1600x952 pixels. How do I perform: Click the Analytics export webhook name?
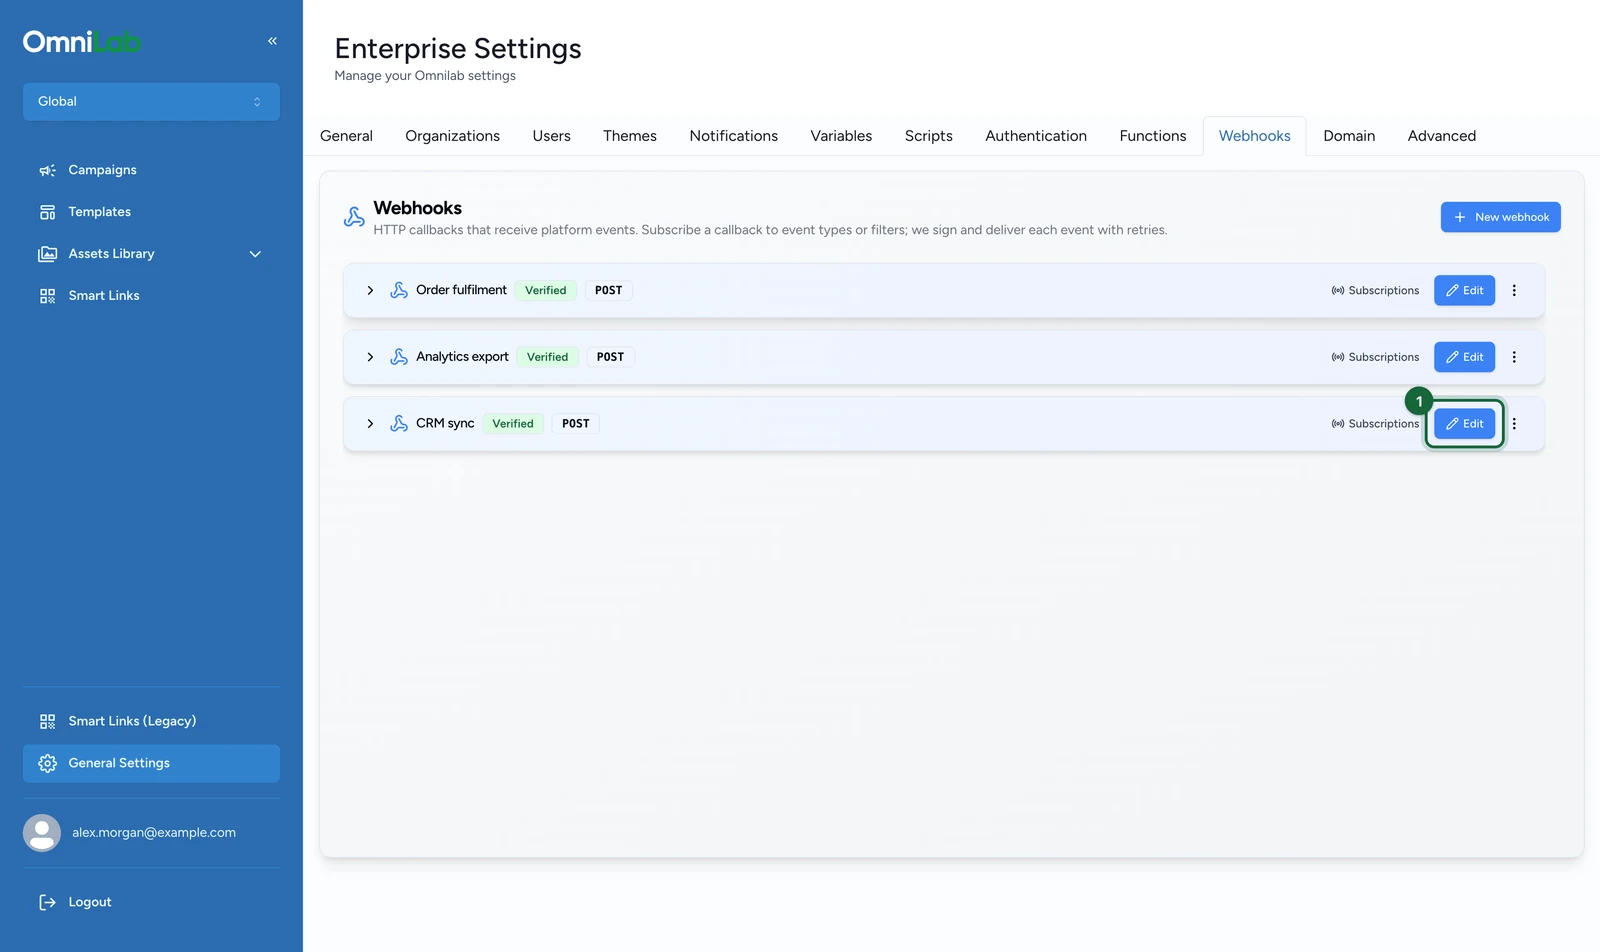462,357
